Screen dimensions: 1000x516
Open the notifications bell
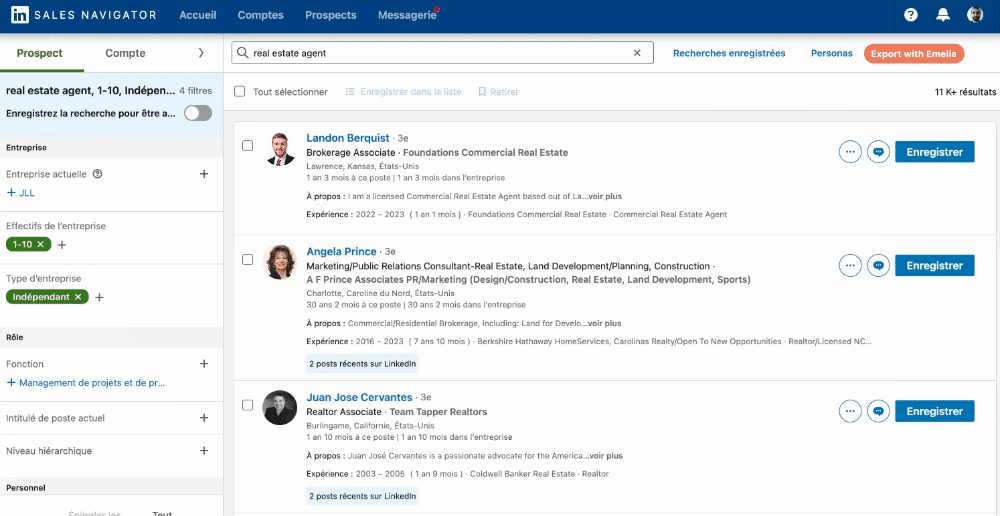click(x=942, y=15)
